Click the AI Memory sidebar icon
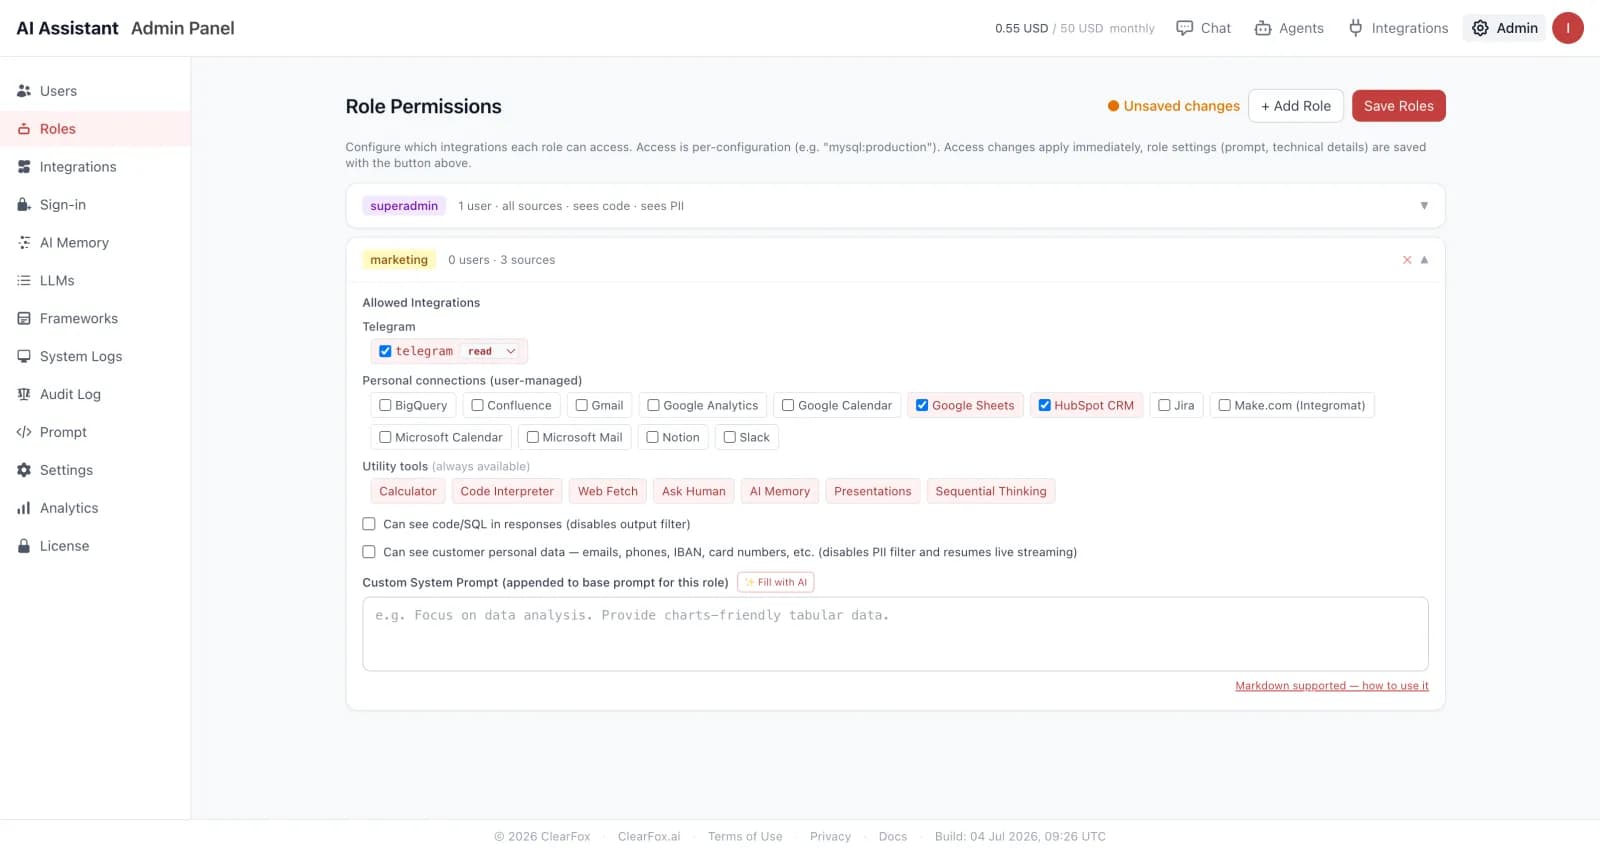 (x=24, y=243)
